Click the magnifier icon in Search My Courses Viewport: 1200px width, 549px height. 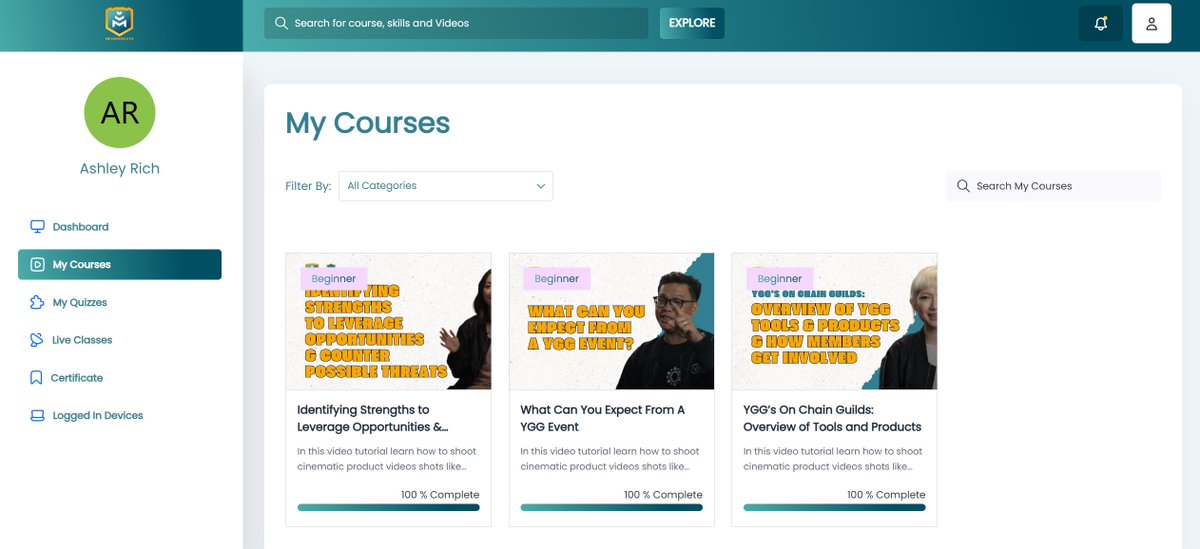(x=963, y=186)
